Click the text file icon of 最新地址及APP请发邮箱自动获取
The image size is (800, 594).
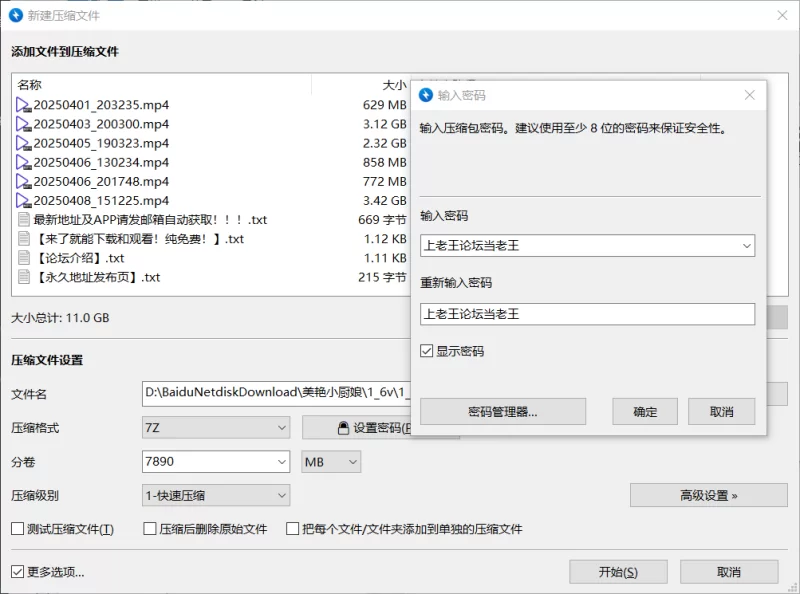click(x=23, y=220)
